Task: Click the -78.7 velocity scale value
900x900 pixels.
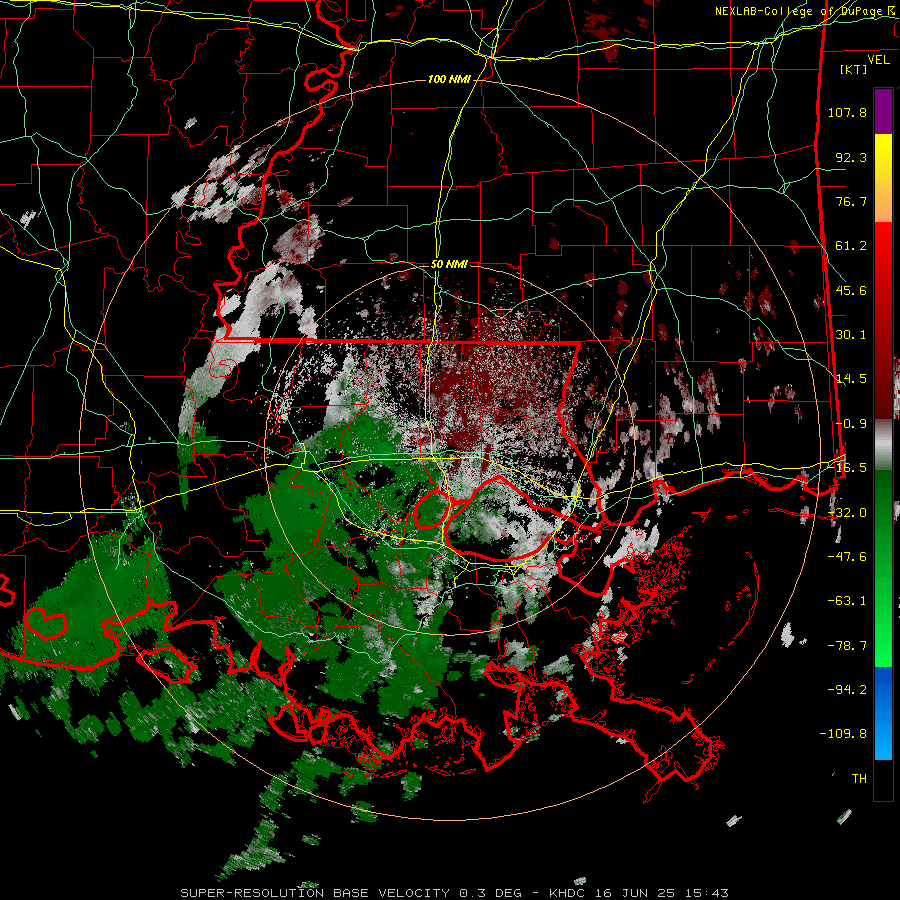Action: [847, 646]
